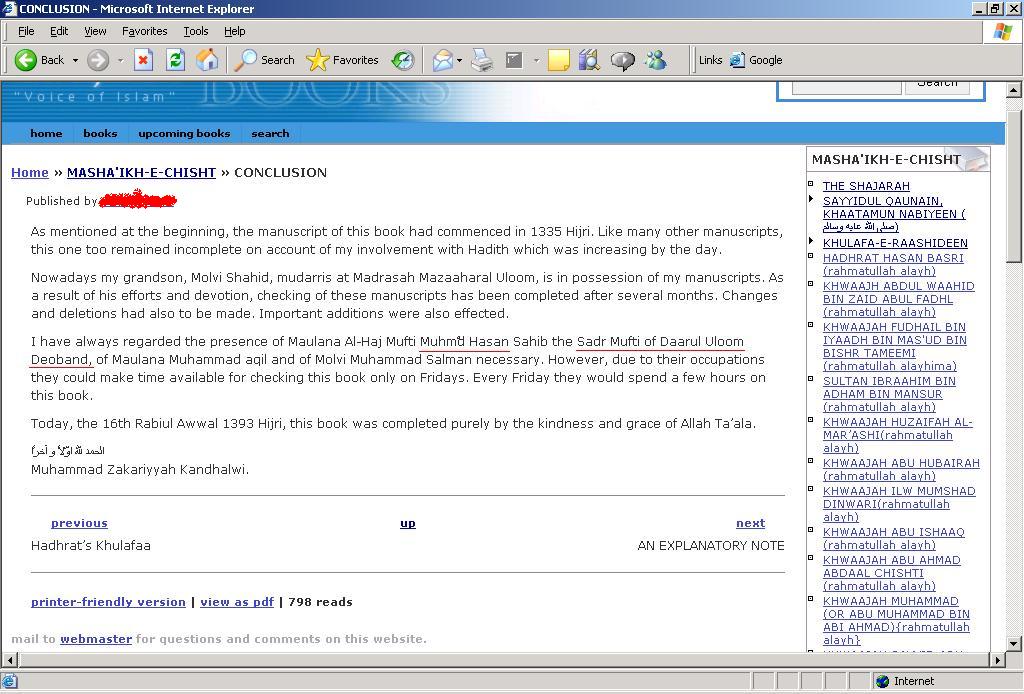Click the Forward arrow button
The height and width of the screenshot is (694, 1024).
98,60
